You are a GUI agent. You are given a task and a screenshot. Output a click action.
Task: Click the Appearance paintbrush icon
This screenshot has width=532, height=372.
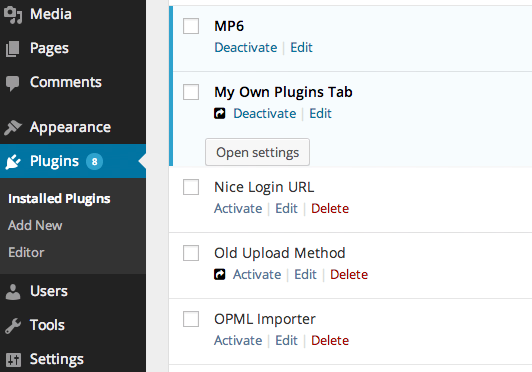[13, 128]
